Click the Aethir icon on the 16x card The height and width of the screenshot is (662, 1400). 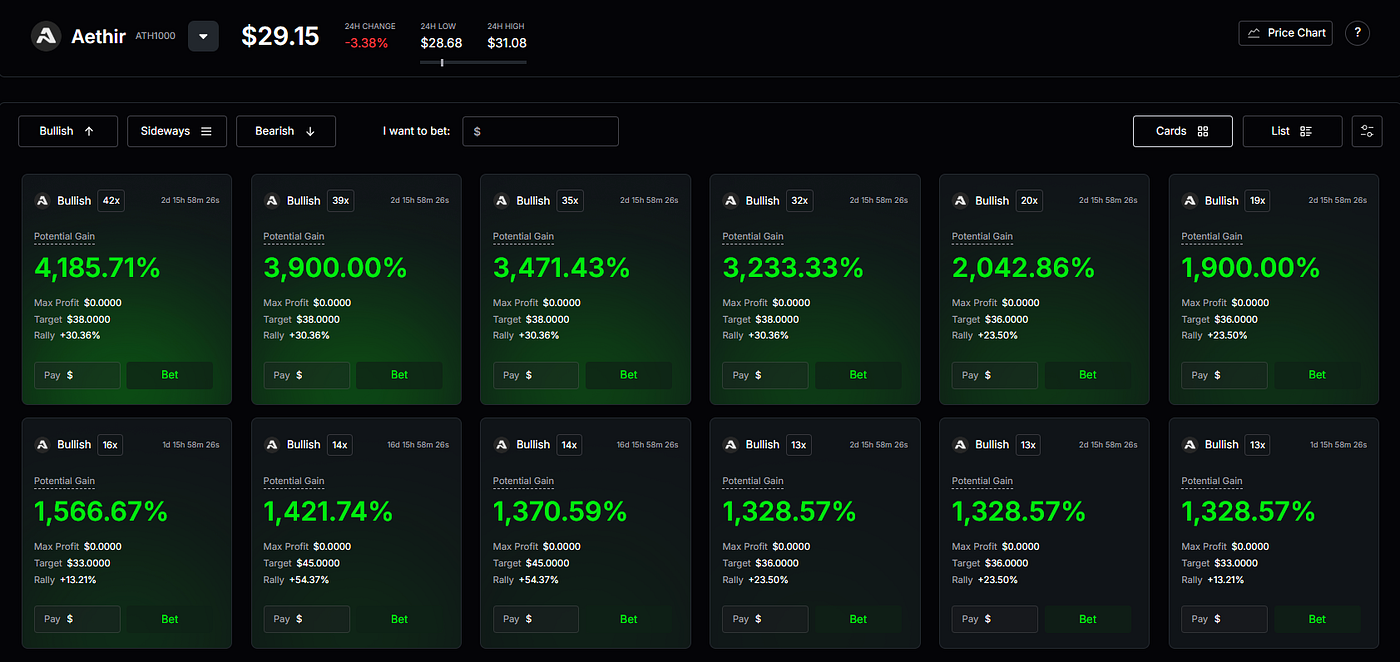43,444
